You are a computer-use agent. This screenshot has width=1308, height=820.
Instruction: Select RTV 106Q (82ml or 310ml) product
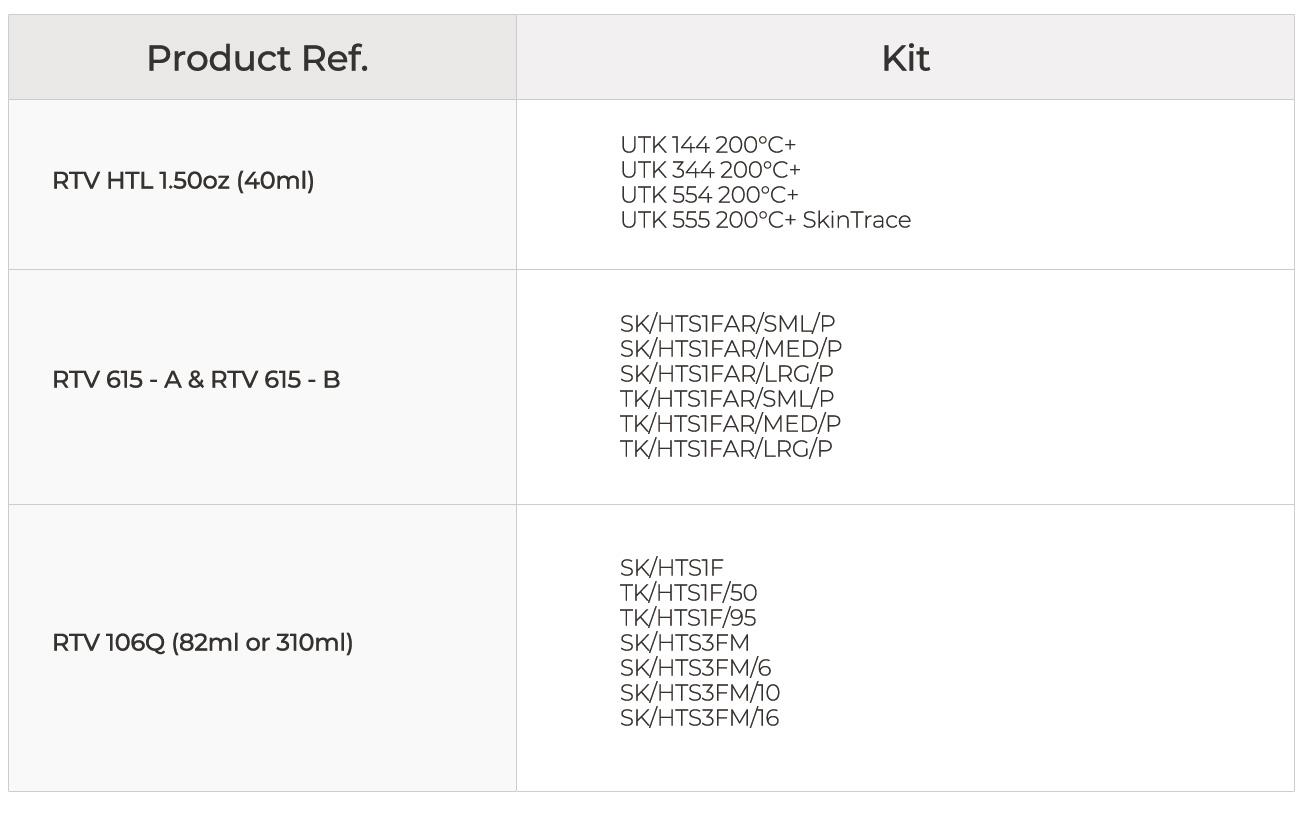202,642
